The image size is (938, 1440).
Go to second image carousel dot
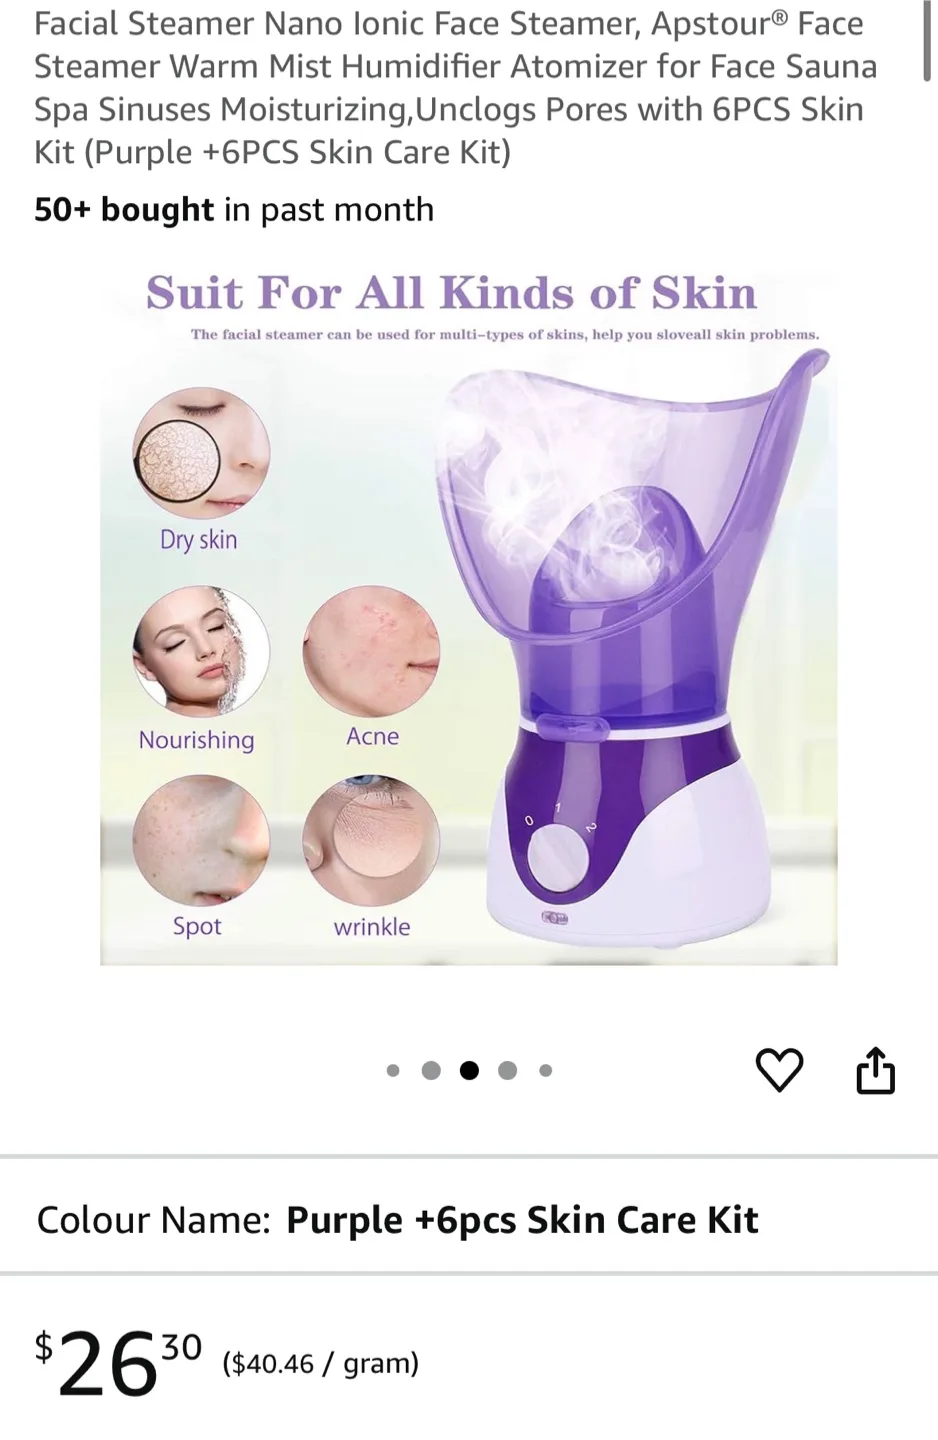click(x=431, y=1071)
